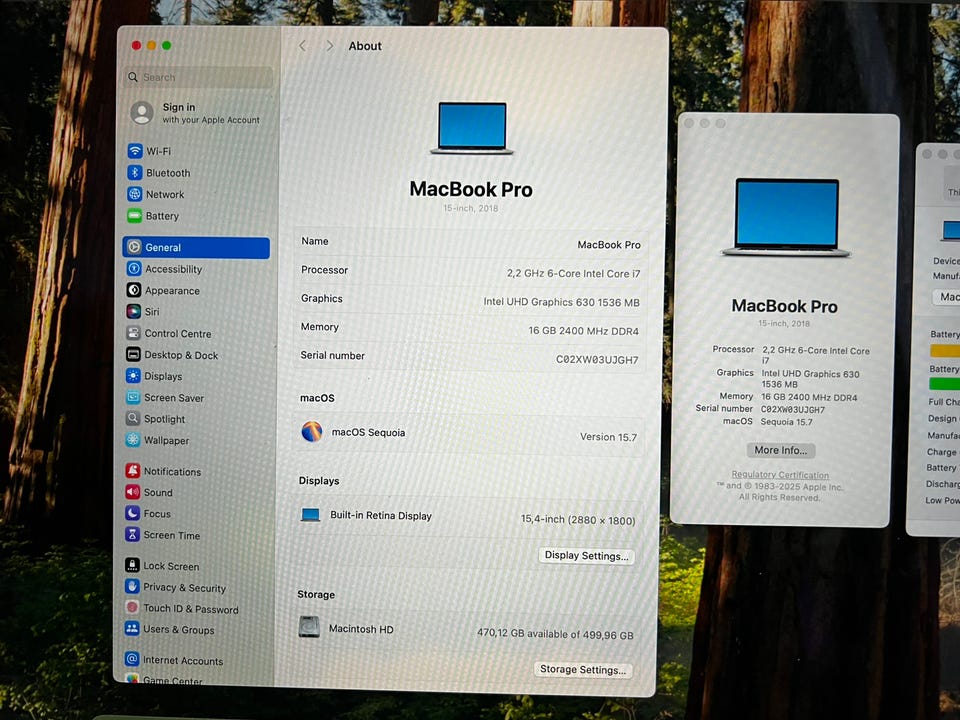Click the Version 15.7 text

pyautogui.click(x=609, y=437)
